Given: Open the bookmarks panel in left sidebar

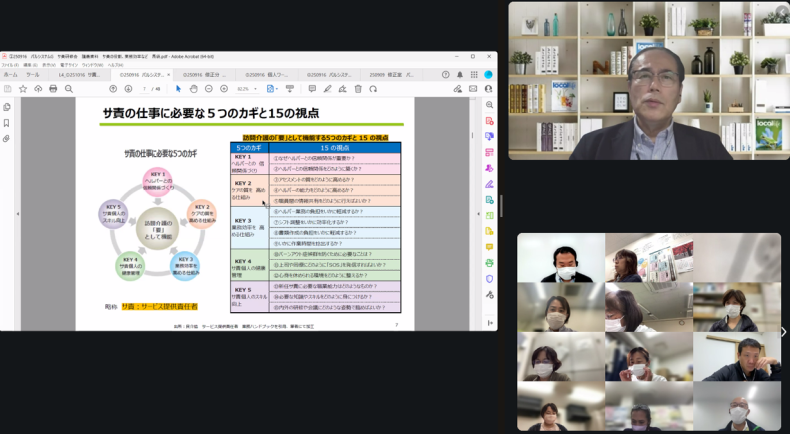Looking at the screenshot, I should coord(7,122).
